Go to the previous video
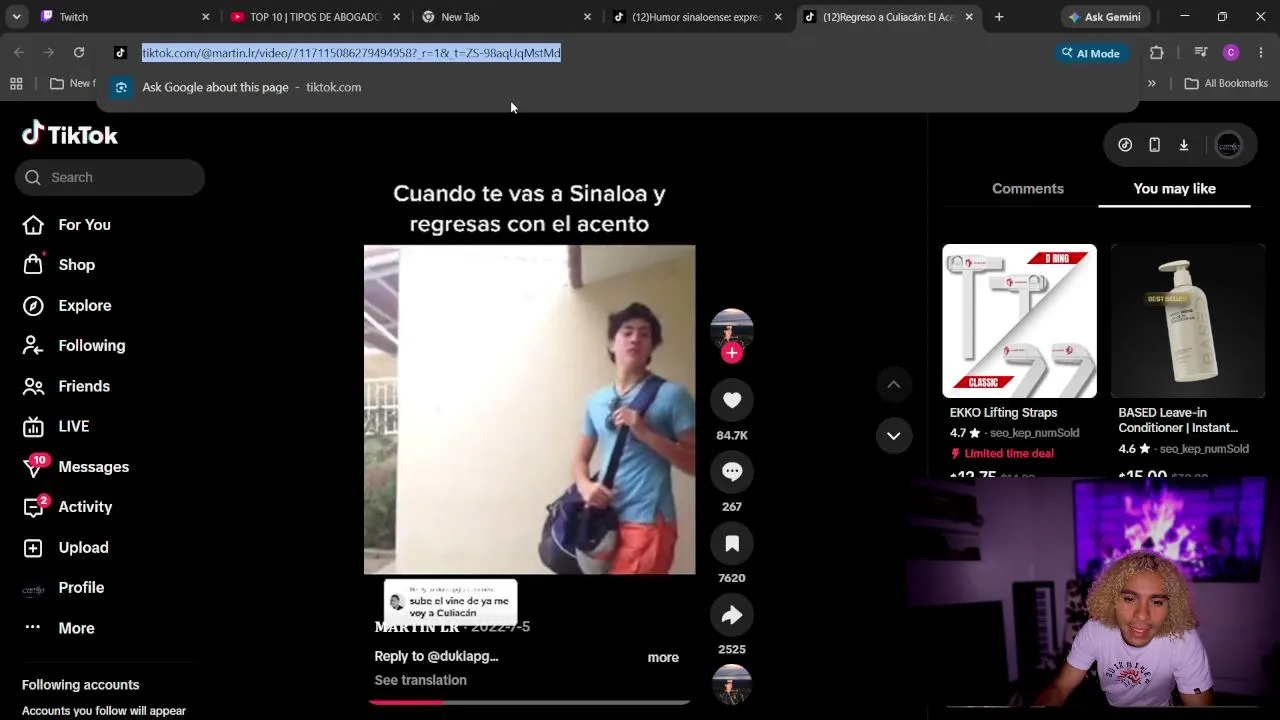Screen dimensions: 1280x720 pyautogui.click(x=894, y=384)
